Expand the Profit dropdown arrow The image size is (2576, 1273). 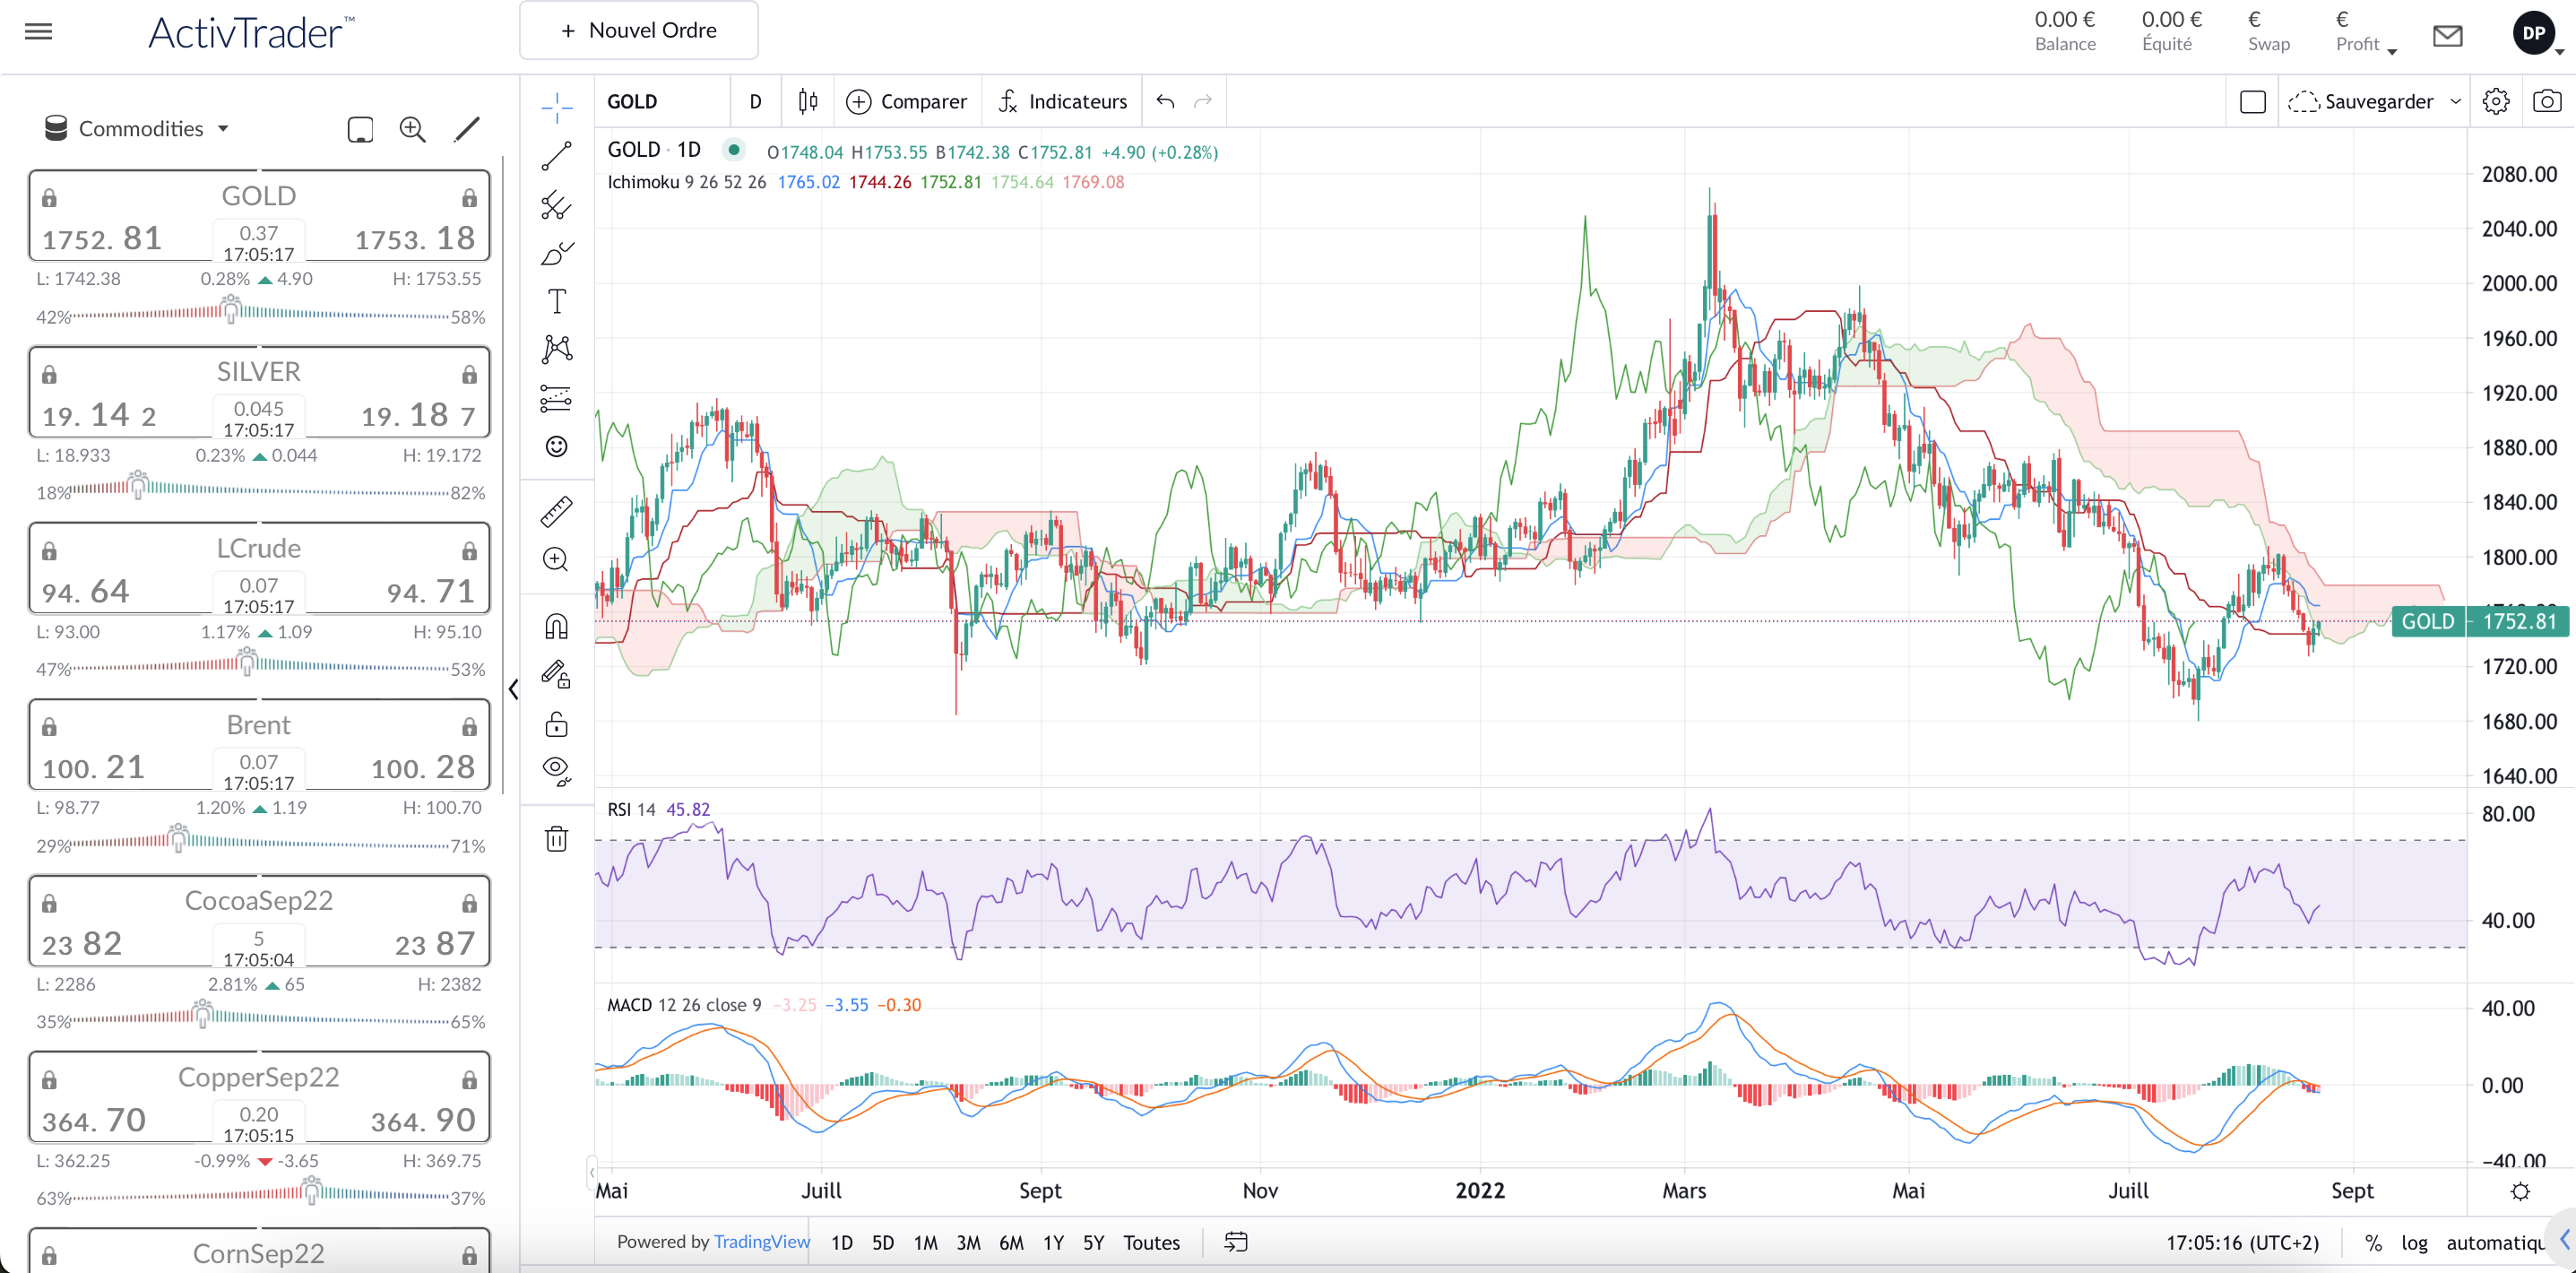click(2392, 50)
